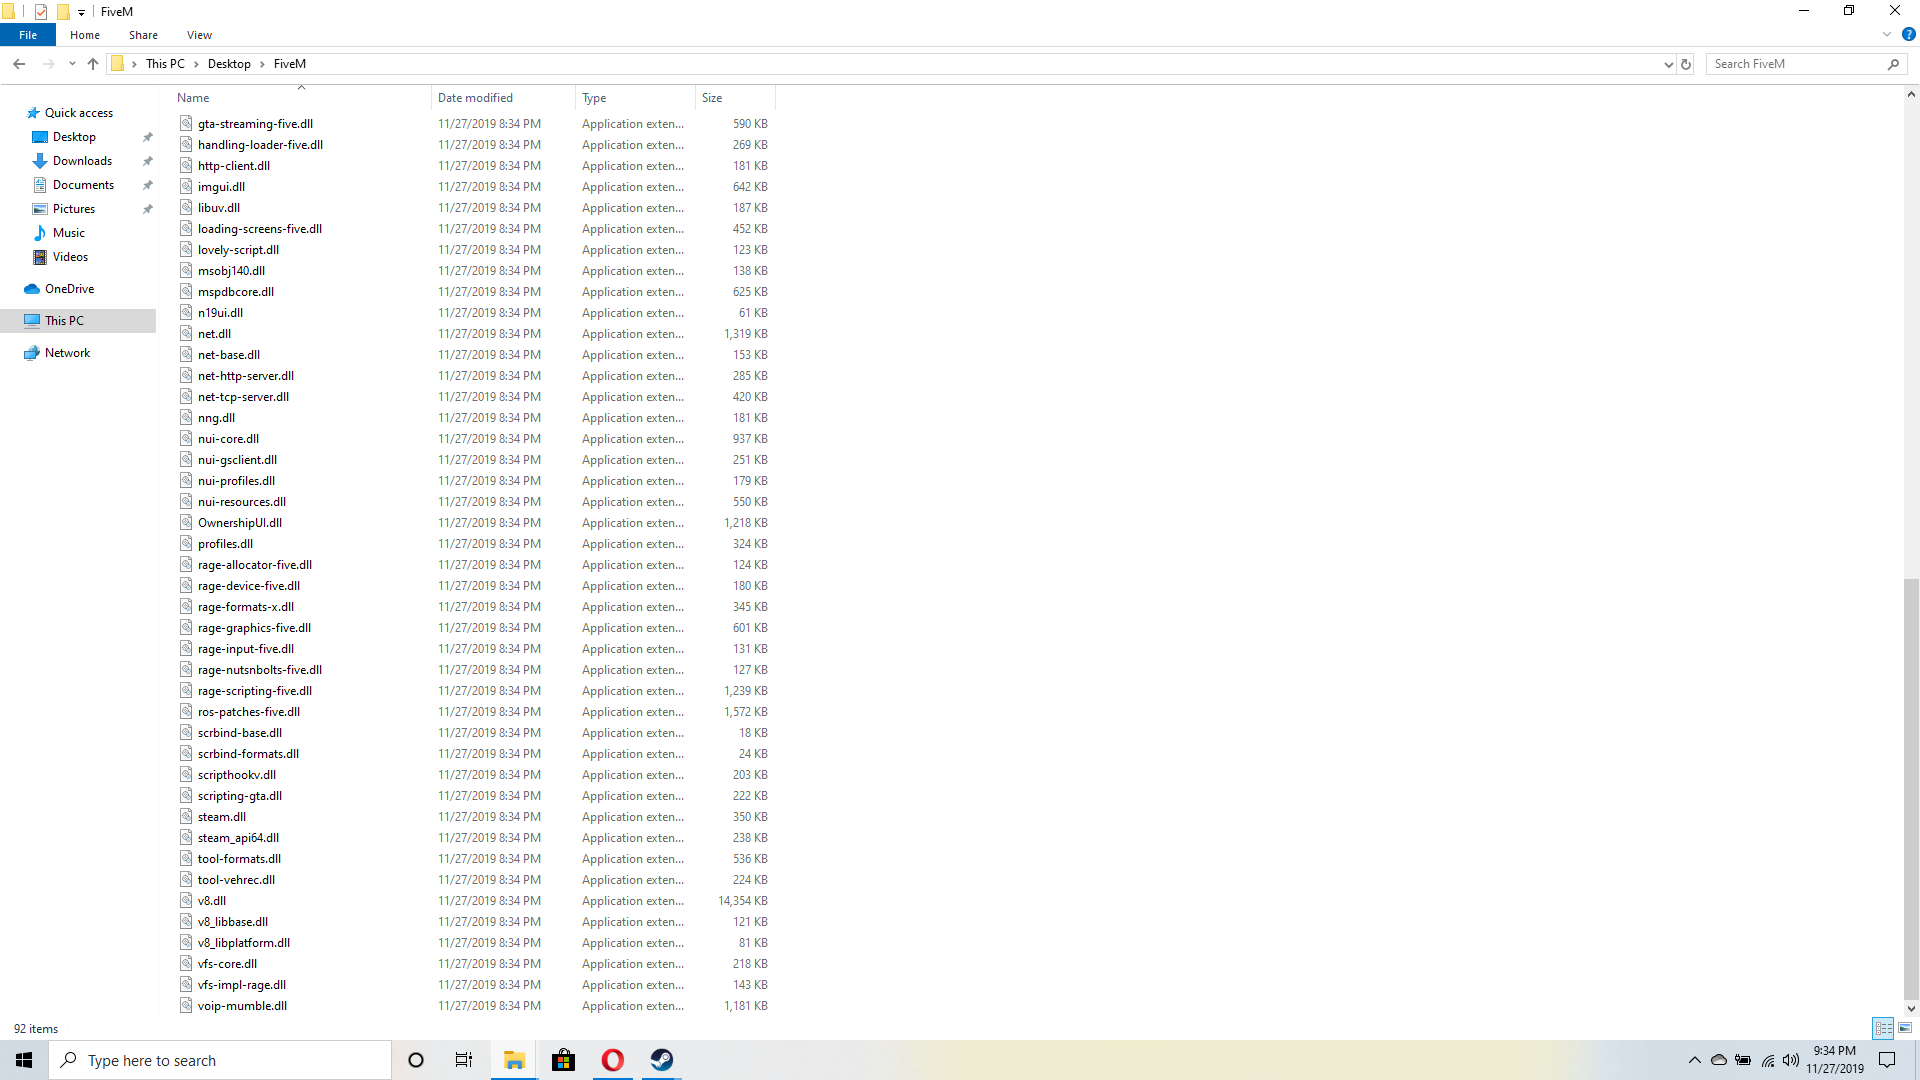The image size is (1920, 1080).
Task: Open Microsoft Store from the taskbar
Action: 564,1060
